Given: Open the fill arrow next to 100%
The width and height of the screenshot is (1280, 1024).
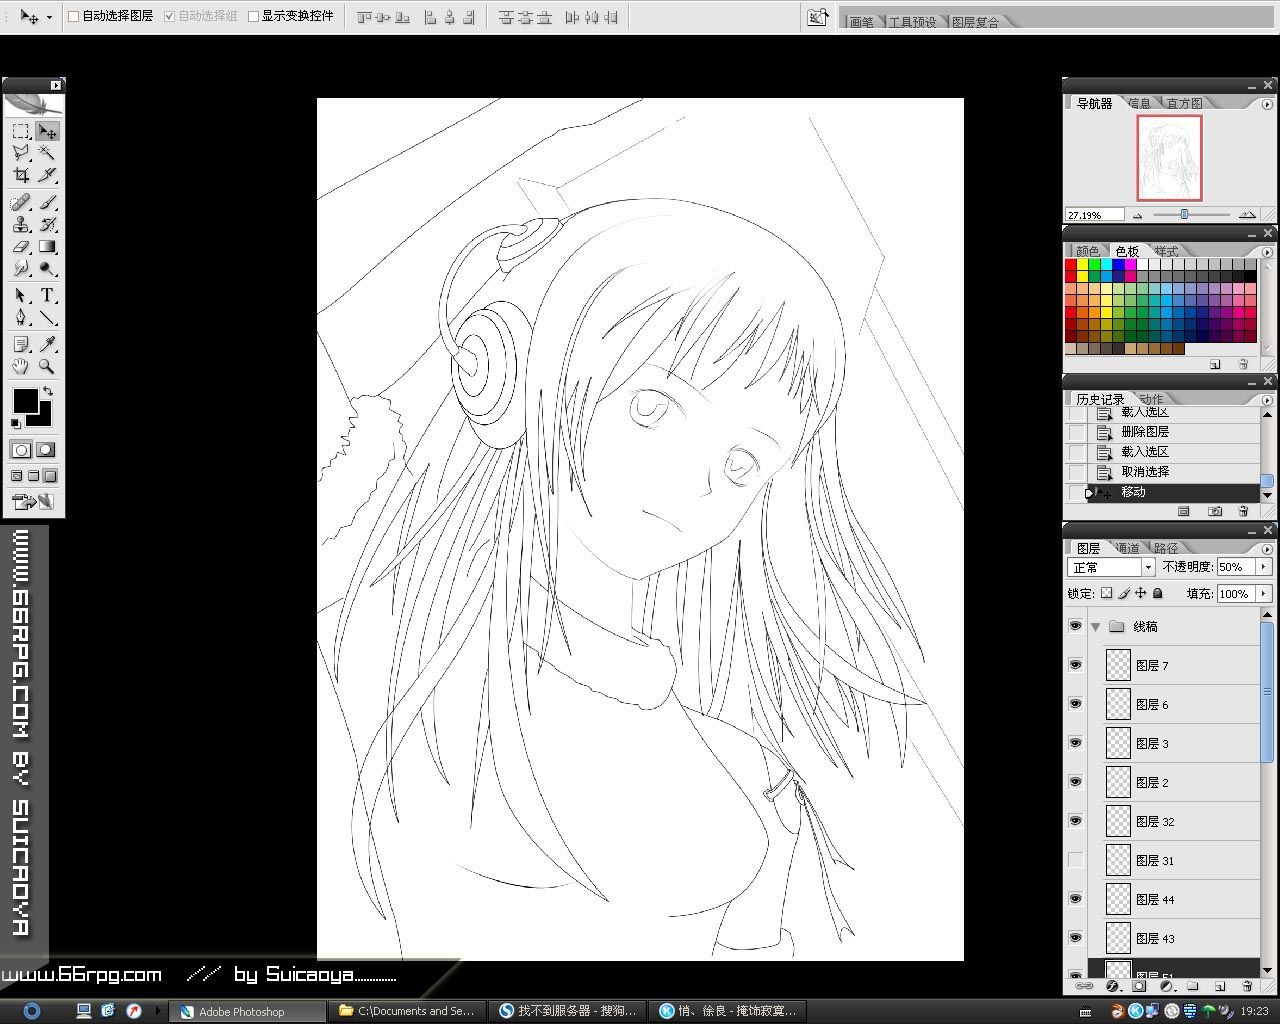Looking at the screenshot, I should pos(1263,594).
